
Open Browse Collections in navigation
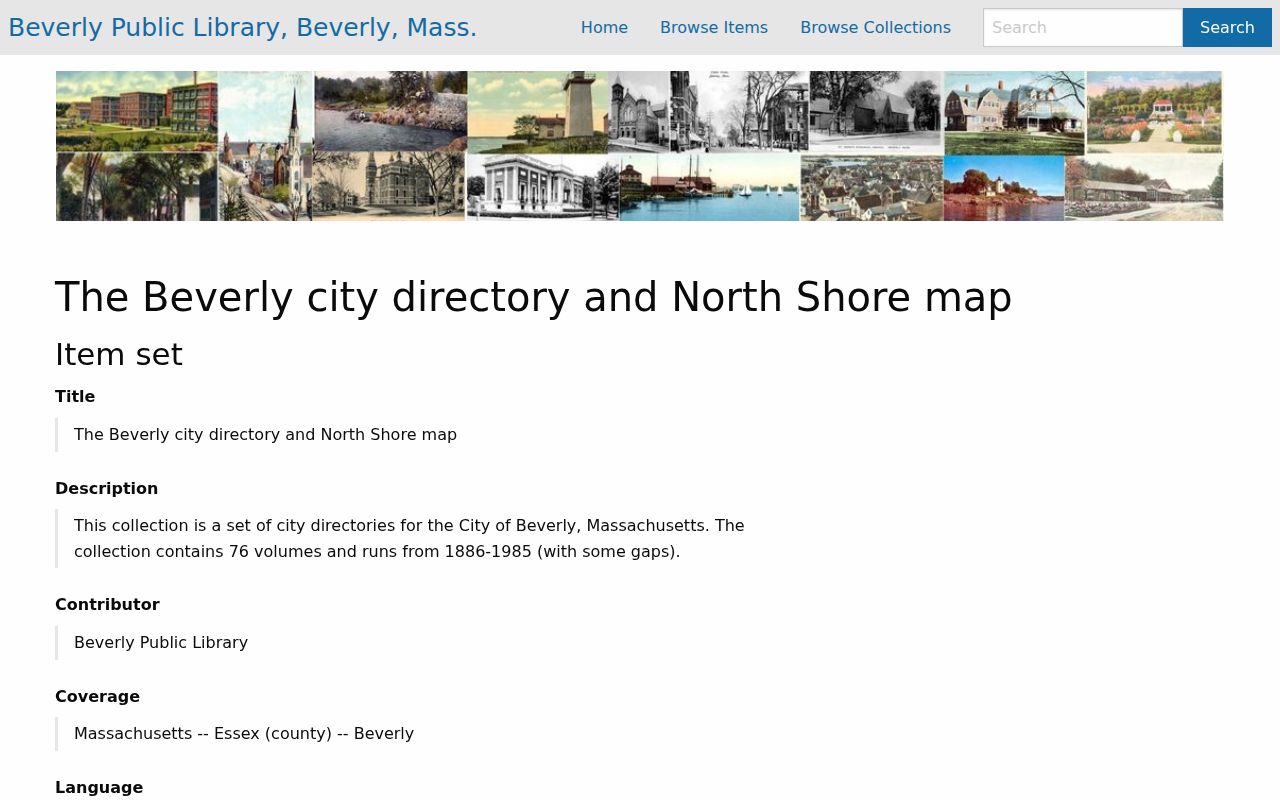click(875, 28)
